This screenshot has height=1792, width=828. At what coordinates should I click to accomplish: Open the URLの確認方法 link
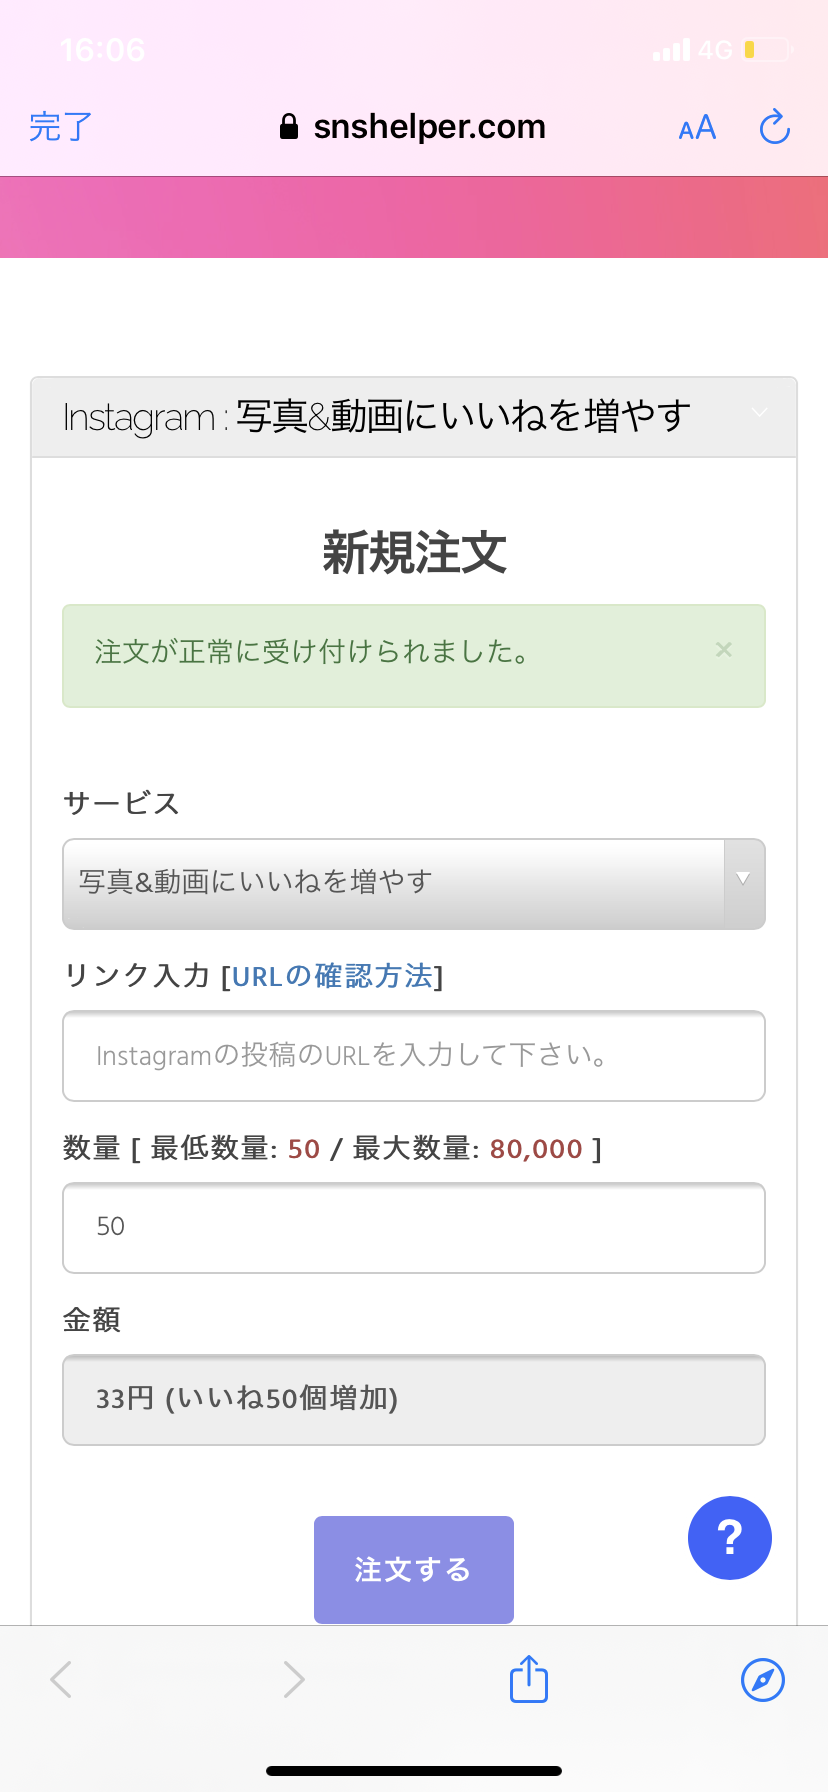332,976
